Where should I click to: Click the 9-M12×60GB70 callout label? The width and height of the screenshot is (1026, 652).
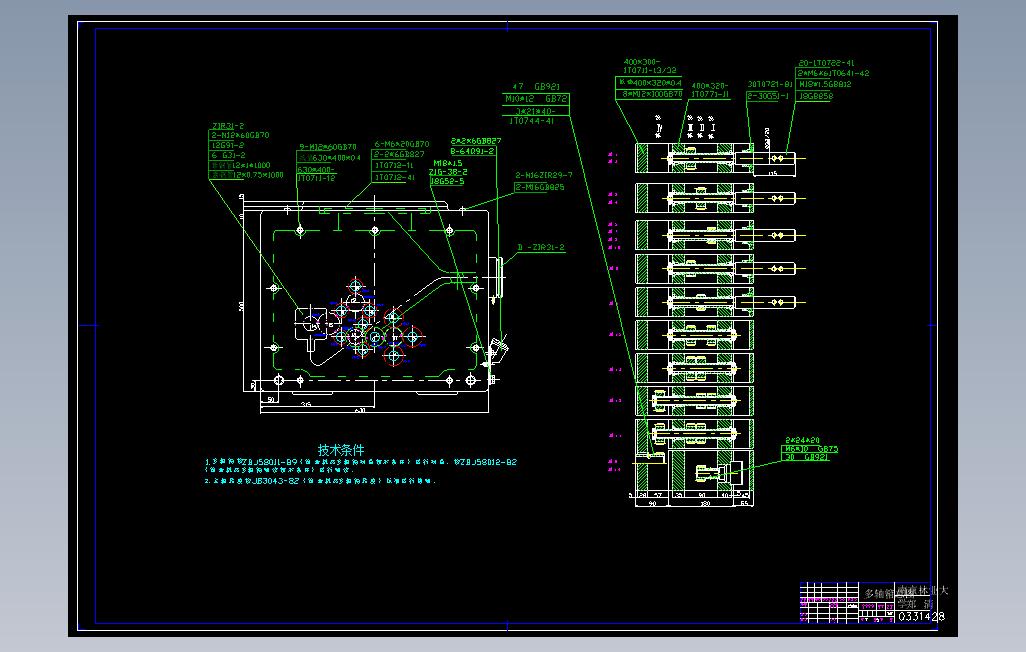tap(327, 147)
